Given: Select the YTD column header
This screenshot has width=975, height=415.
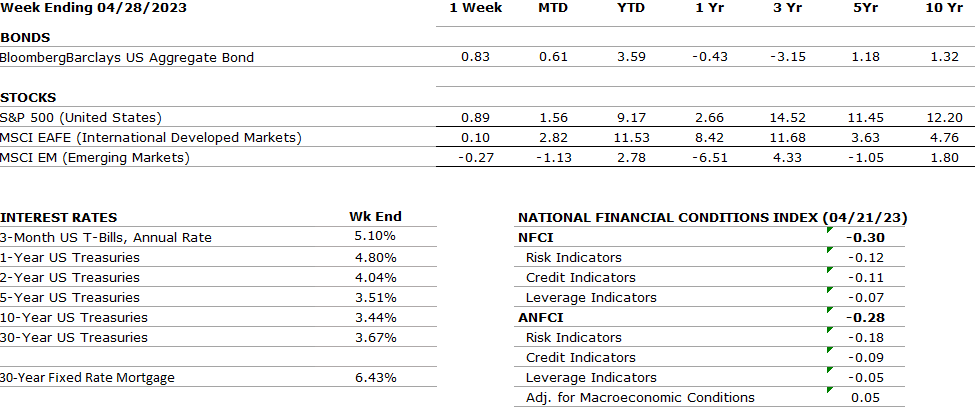Looking at the screenshot, I should pos(632,8).
